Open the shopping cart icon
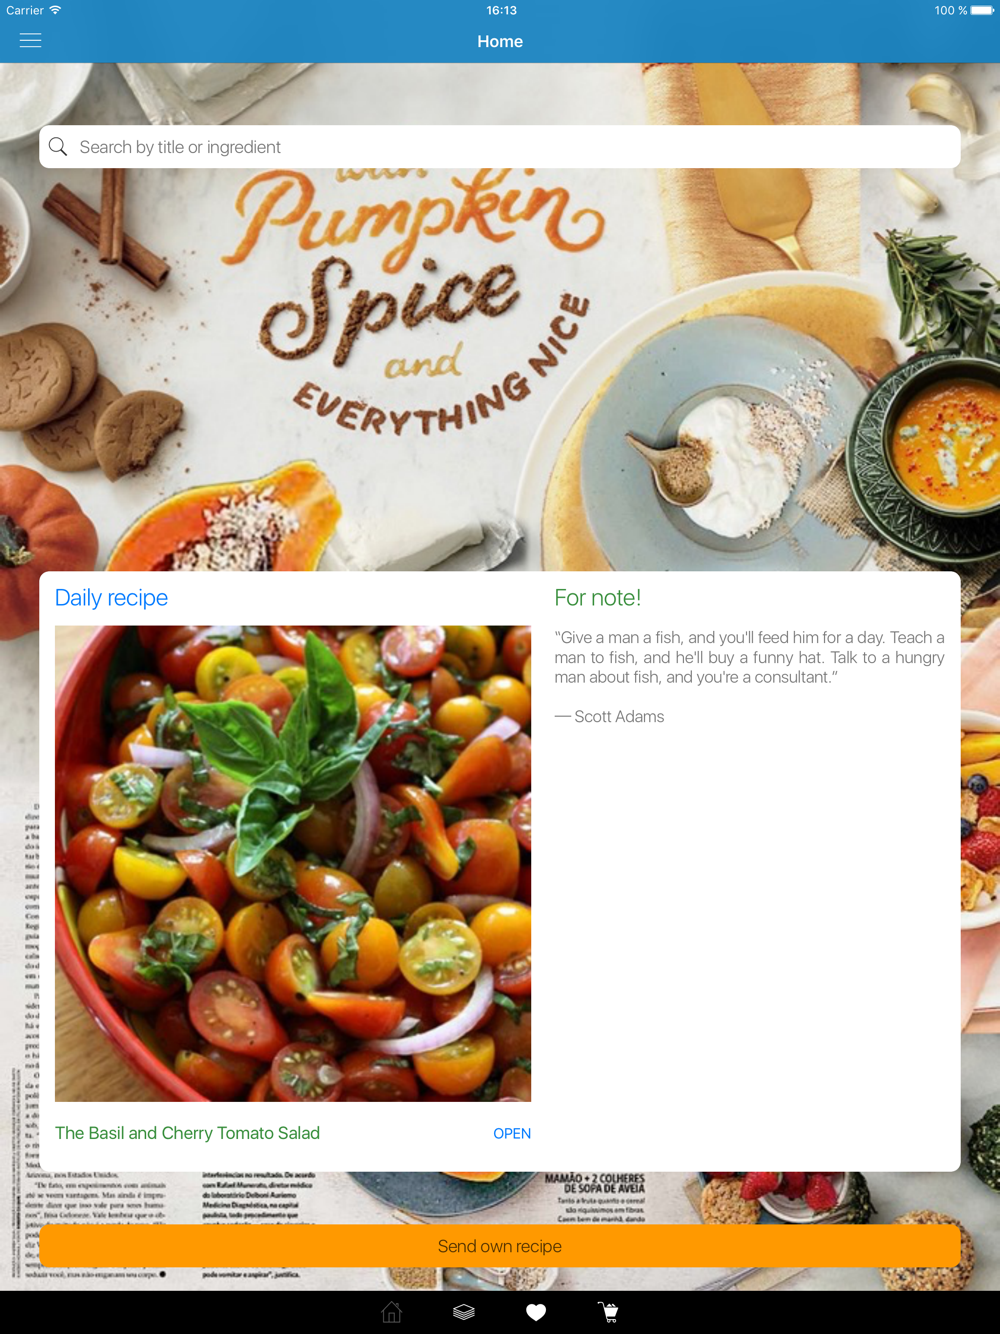This screenshot has width=1000, height=1334. click(x=608, y=1312)
